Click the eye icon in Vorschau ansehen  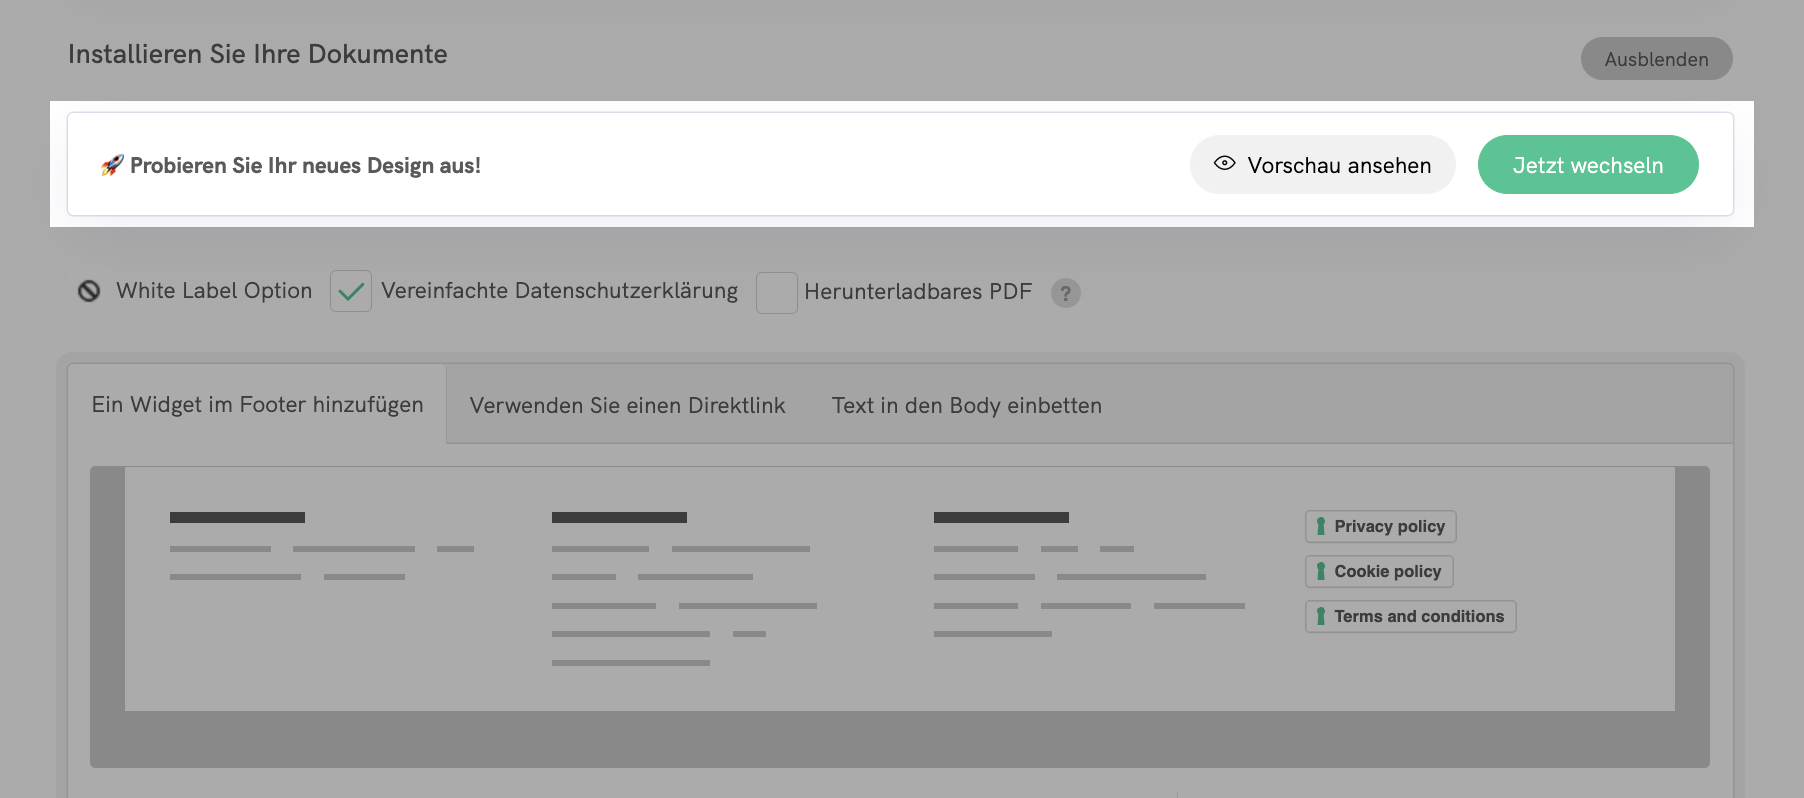(x=1224, y=163)
